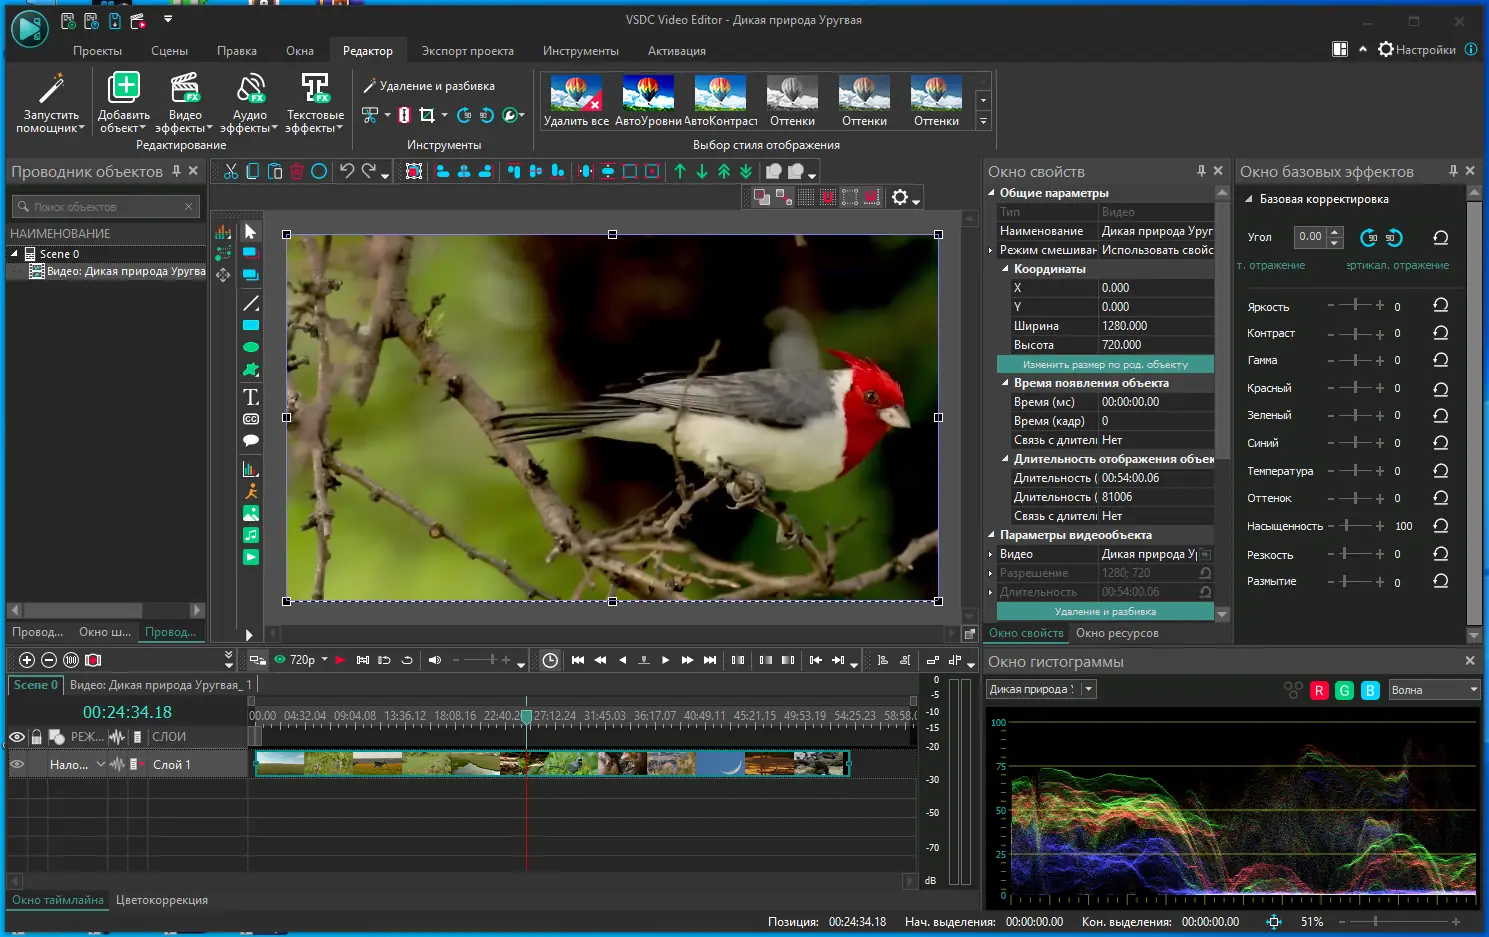Viewport: 1489px width, 937px height.
Task: Click the red trash delete icon
Action: tap(297, 171)
